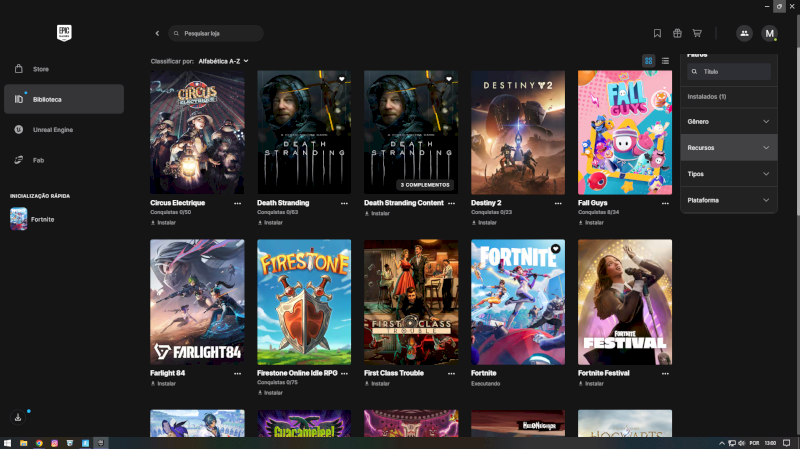
Task: Open the M profile avatar
Action: 769,33
